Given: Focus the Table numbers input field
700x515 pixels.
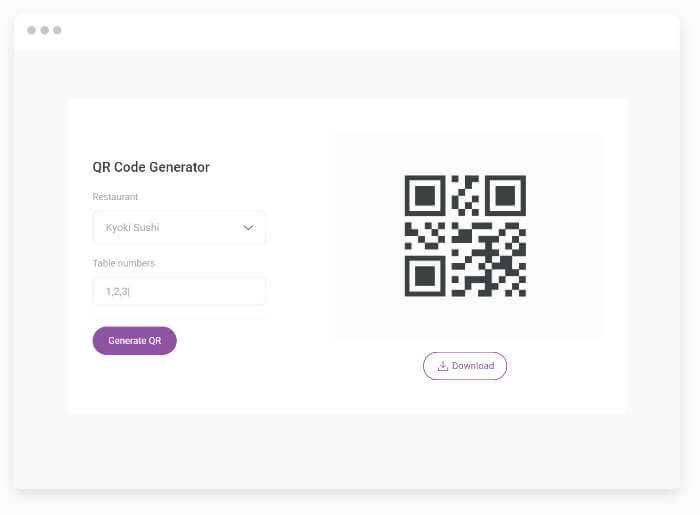Looking at the screenshot, I should coord(179,291).
